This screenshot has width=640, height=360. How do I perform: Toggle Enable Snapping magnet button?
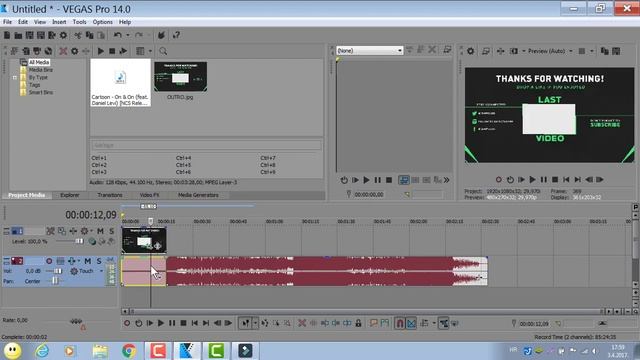(x=400, y=323)
